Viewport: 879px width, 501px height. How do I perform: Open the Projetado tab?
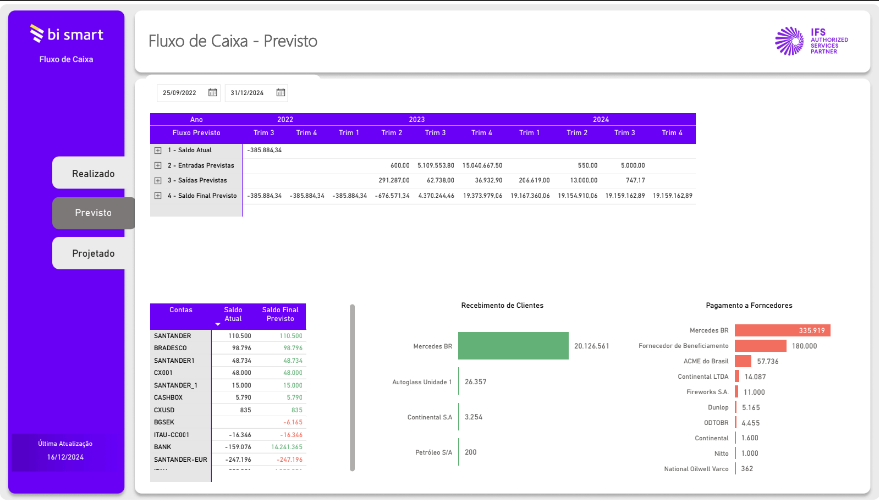pyautogui.click(x=93, y=253)
